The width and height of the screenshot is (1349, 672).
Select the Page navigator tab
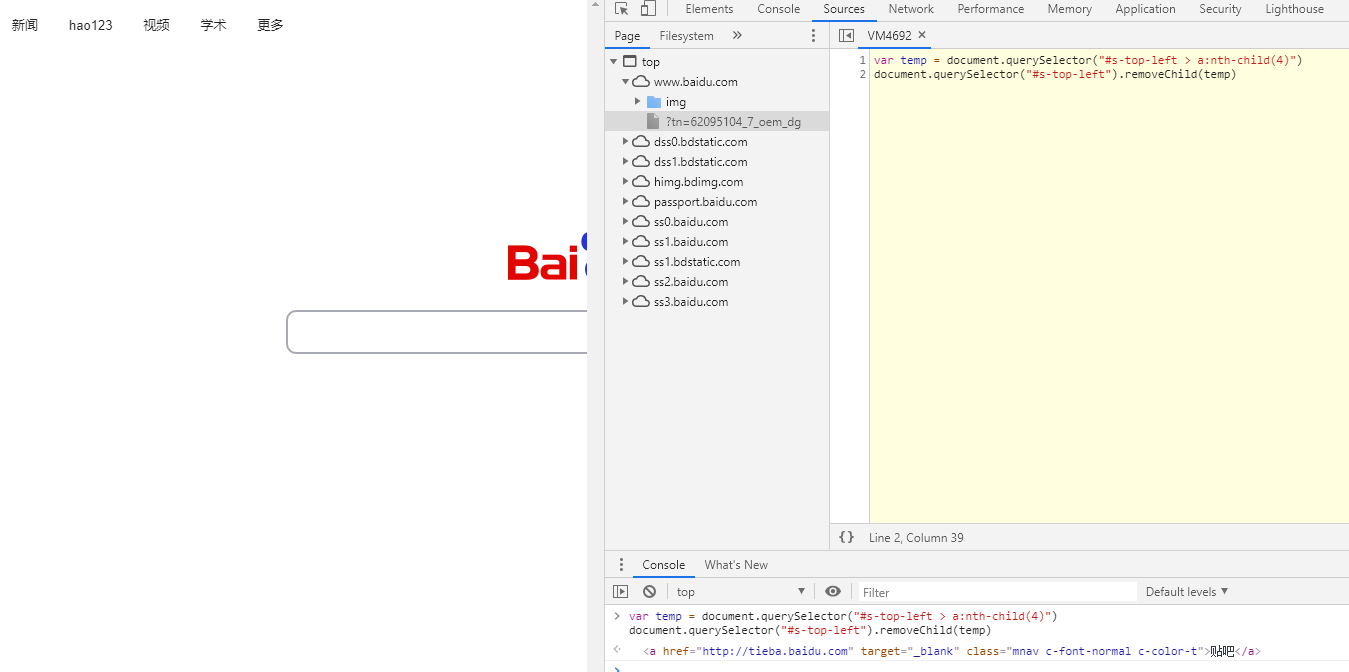[628, 36]
